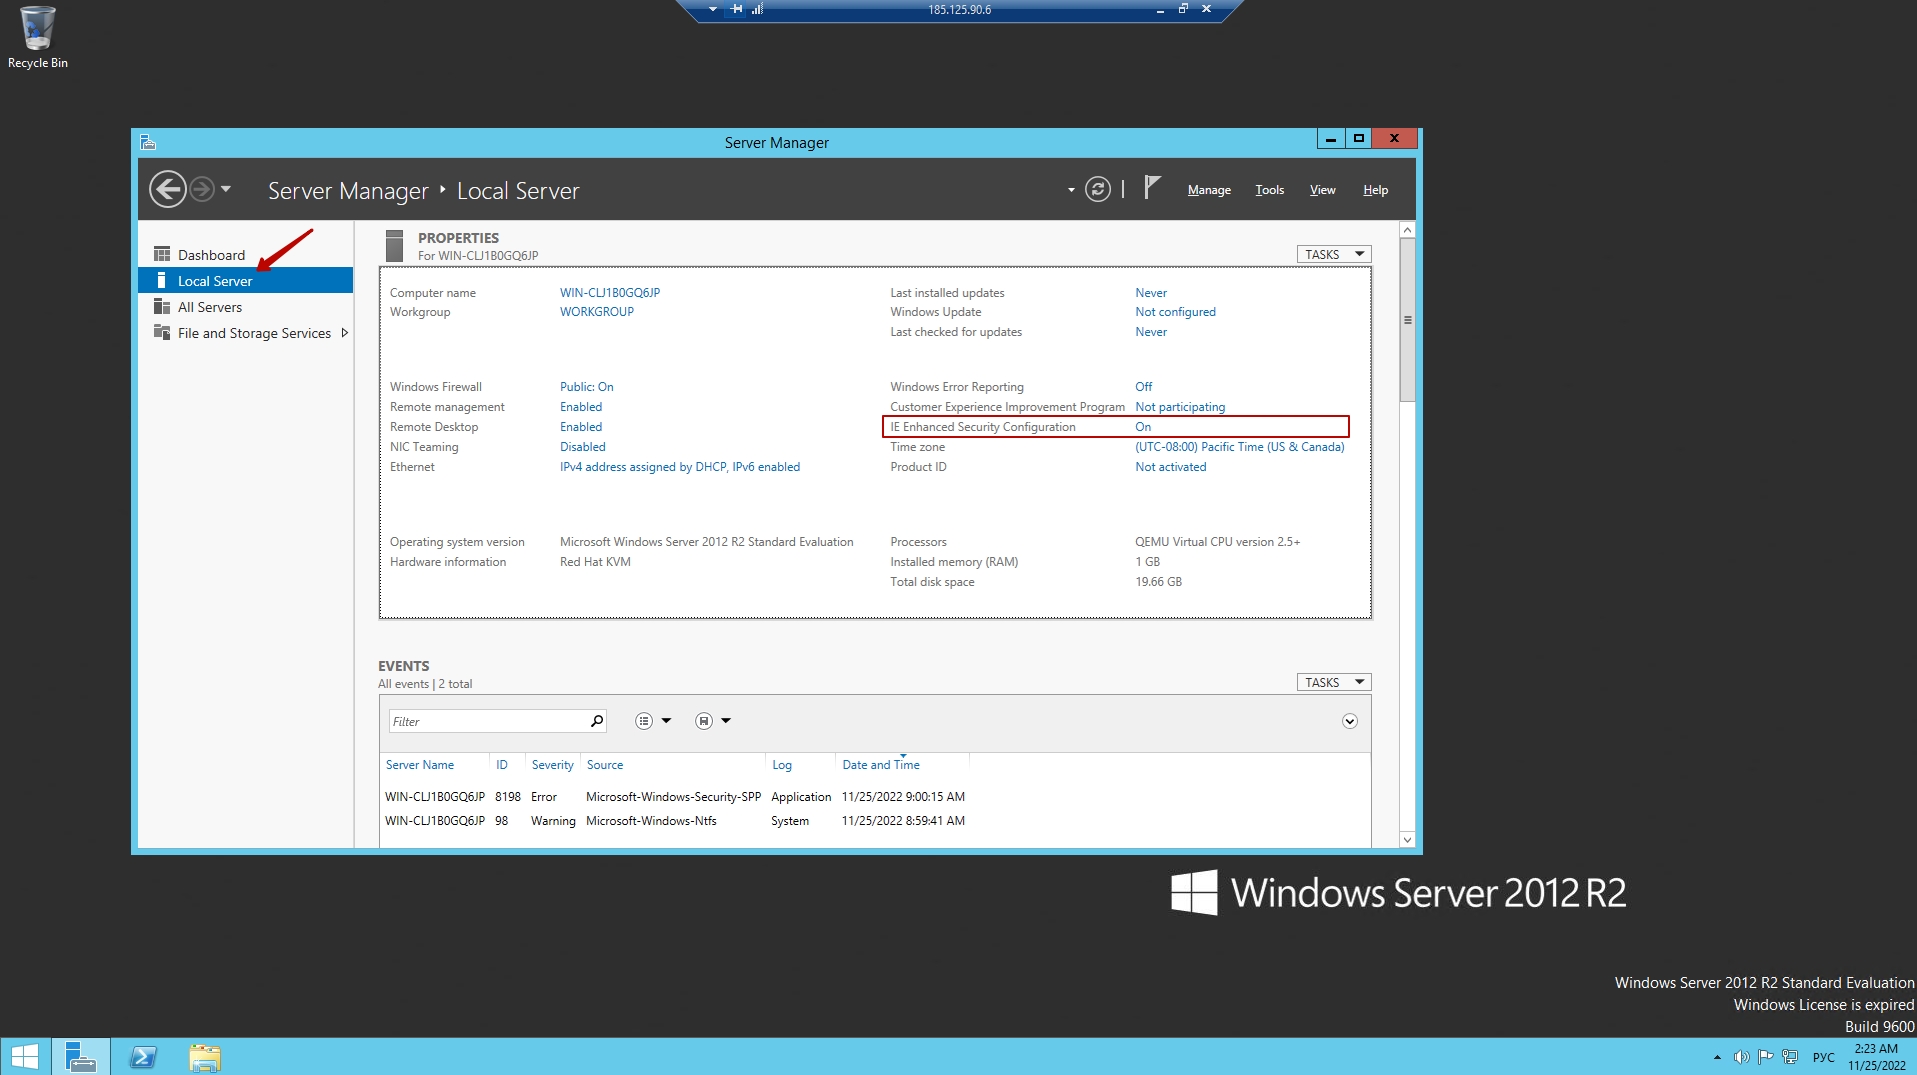Click IE Enhanced Security Configuration On link
The image size is (1917, 1075).
click(x=1143, y=427)
